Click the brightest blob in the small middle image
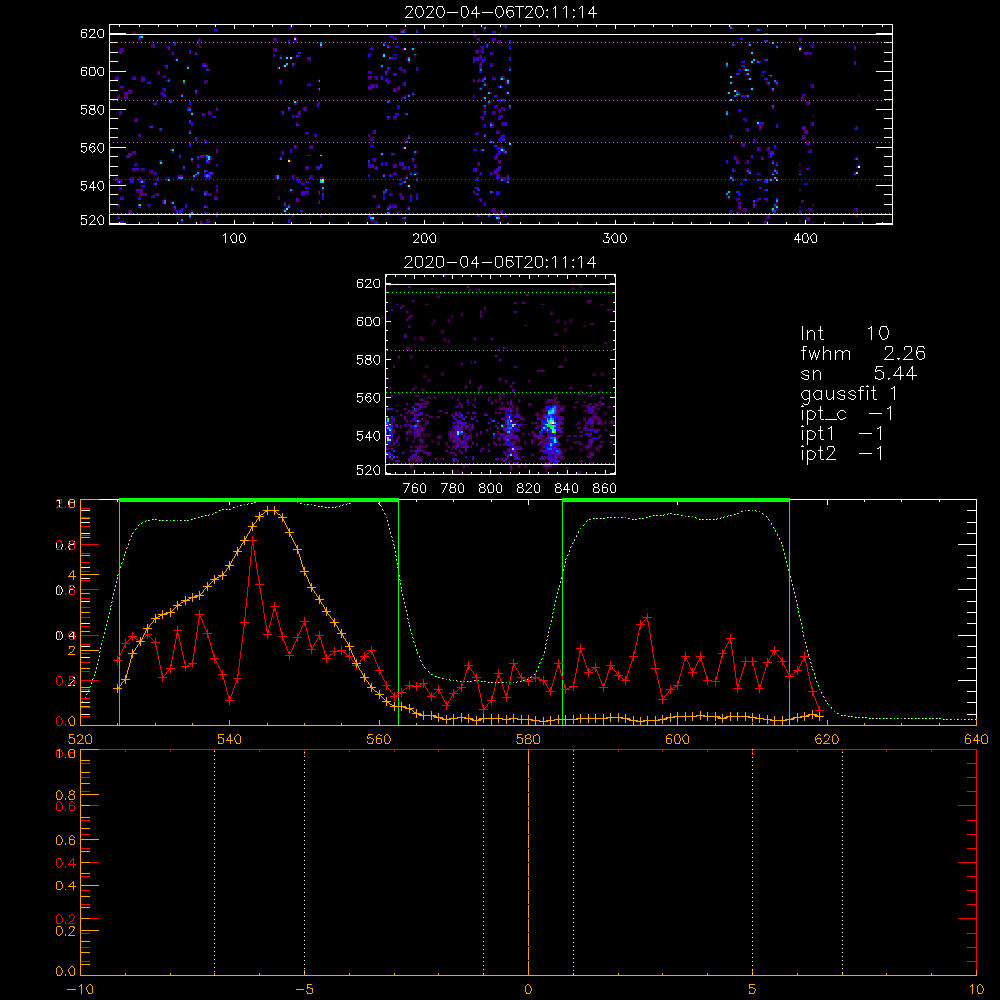The height and width of the screenshot is (1000, 1000). [x=551, y=424]
